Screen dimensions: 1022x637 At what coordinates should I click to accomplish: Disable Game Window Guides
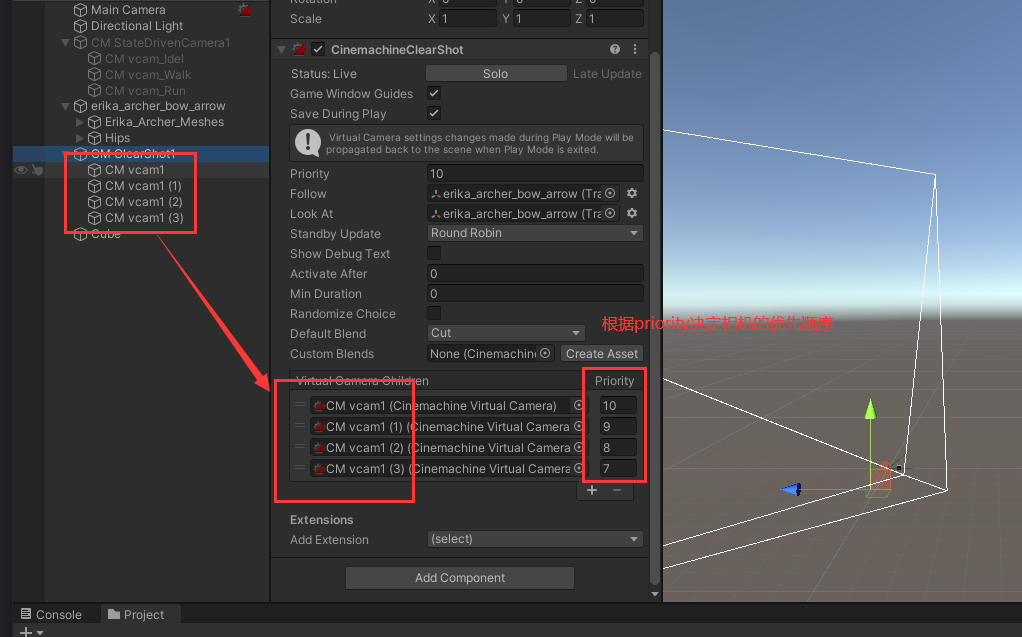(433, 93)
